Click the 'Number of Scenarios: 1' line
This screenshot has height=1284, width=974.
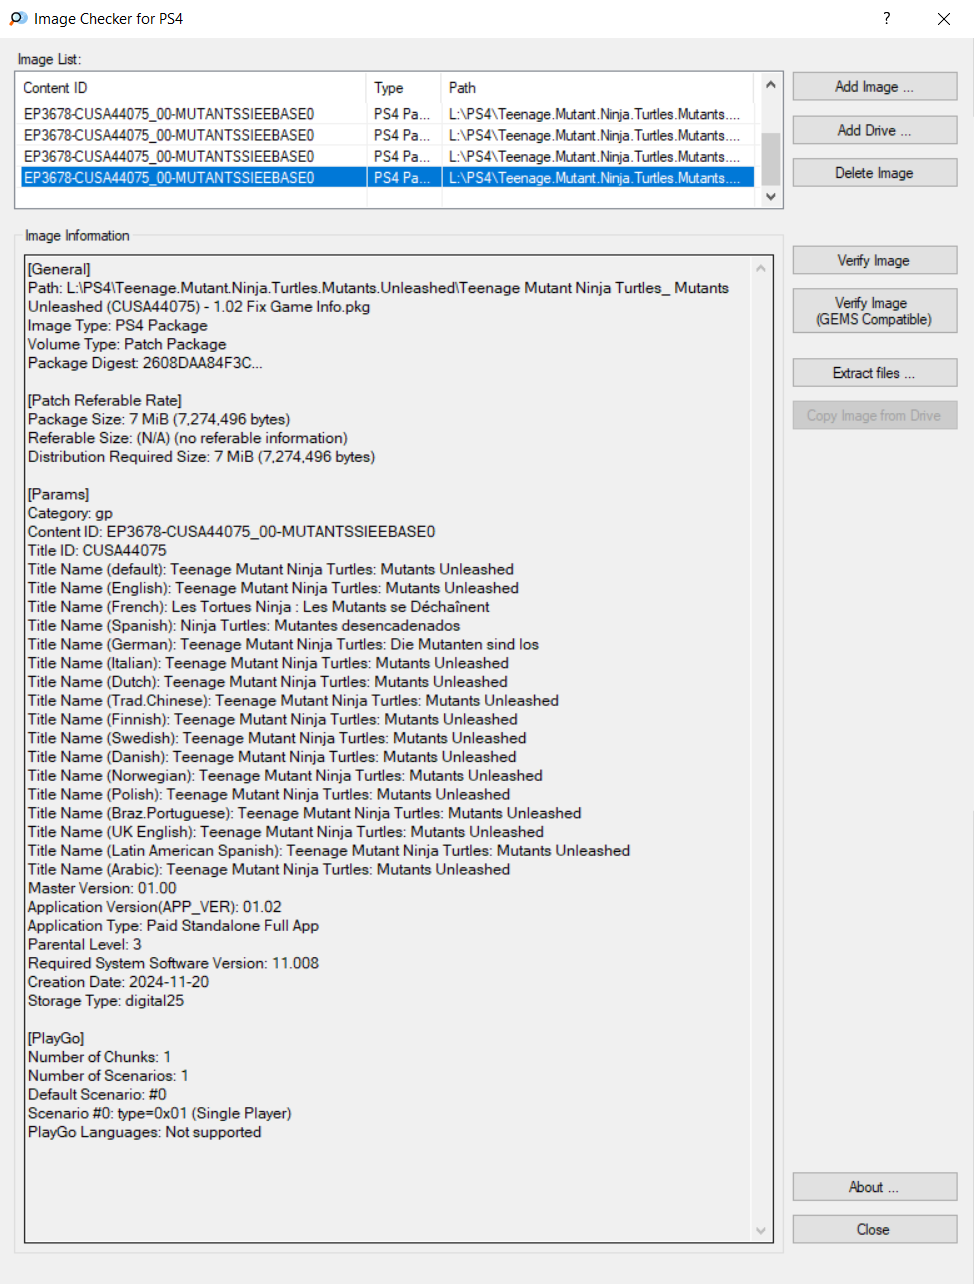tap(108, 1076)
